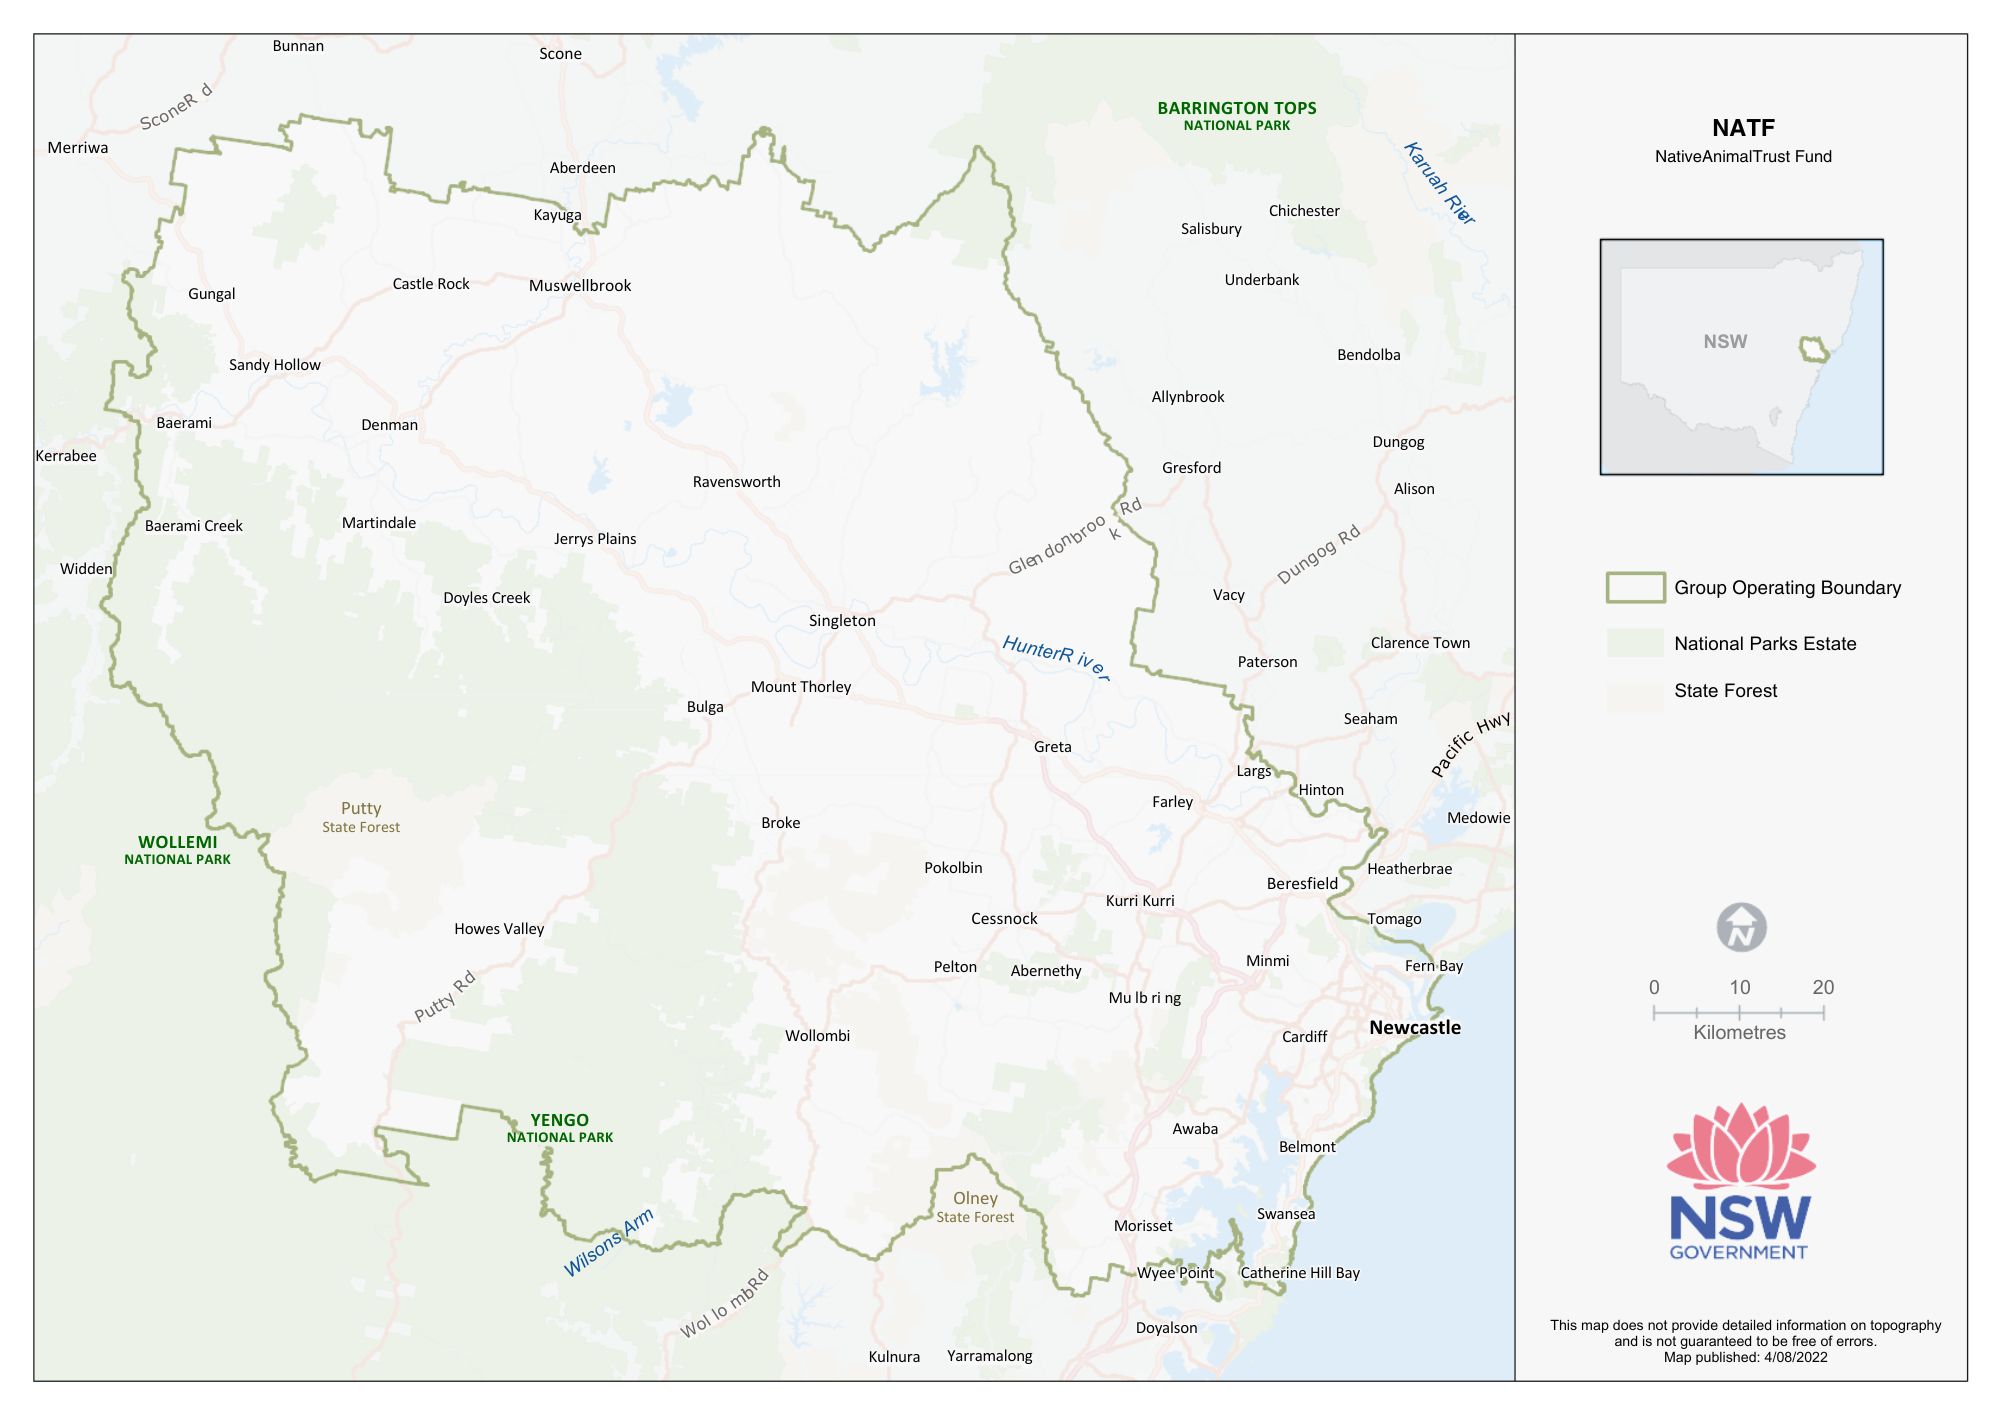The image size is (2000, 1414).
Task: Click the Muswellbrook town label
Action: (580, 286)
